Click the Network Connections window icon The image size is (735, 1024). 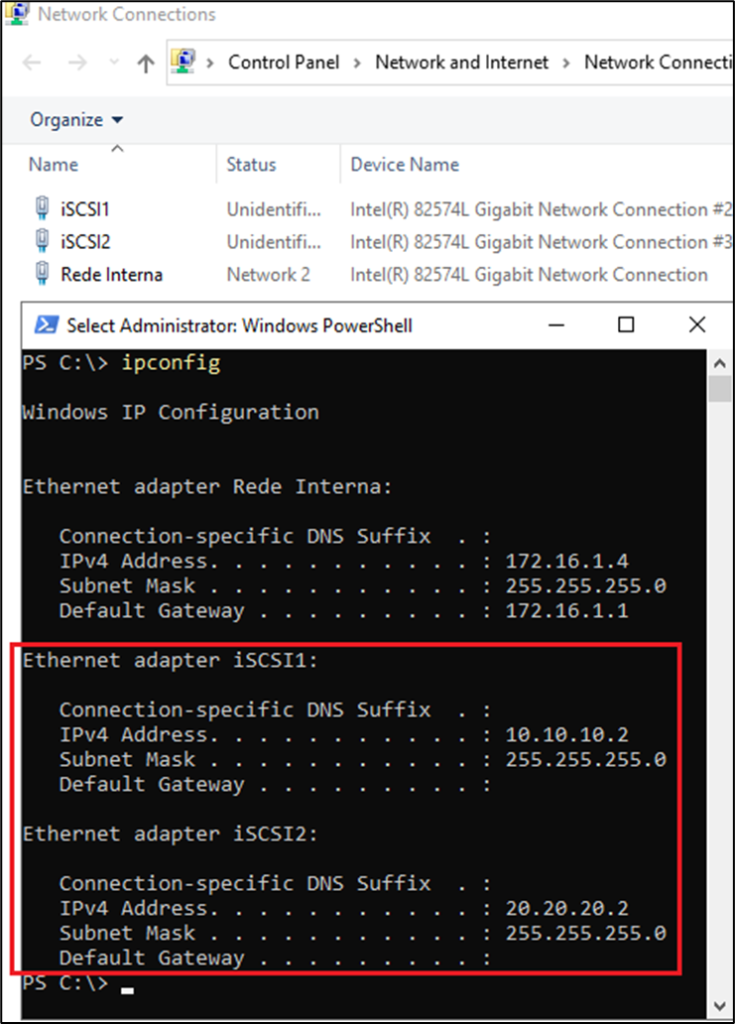tap(19, 15)
